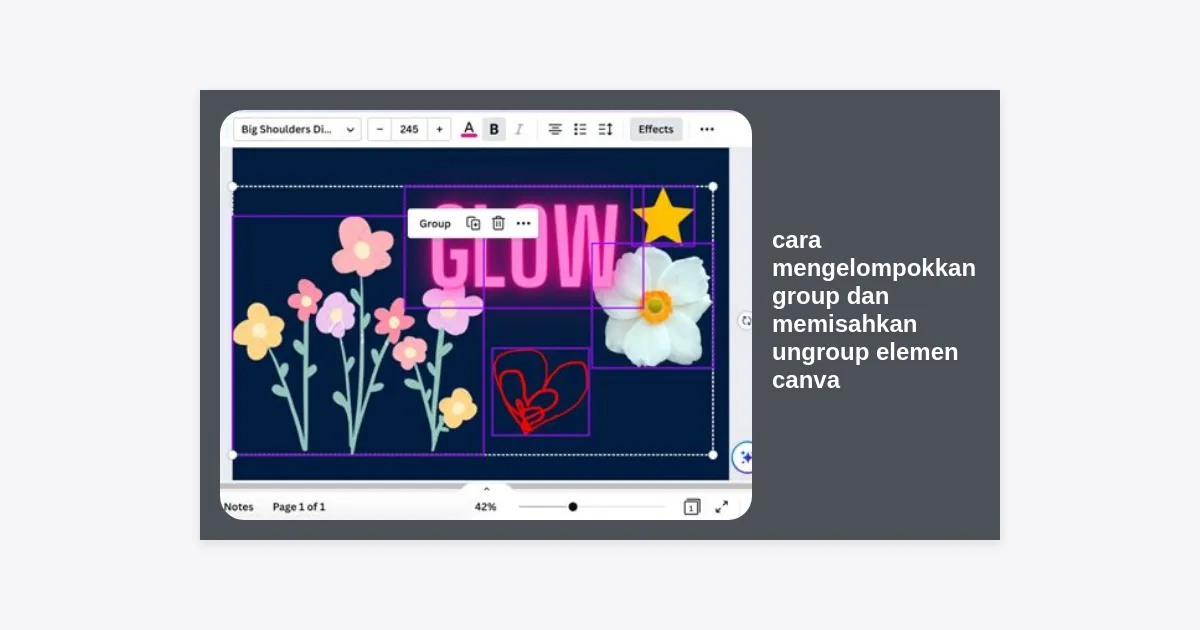Open the Effects panel
The image size is (1200, 630).
coord(656,129)
